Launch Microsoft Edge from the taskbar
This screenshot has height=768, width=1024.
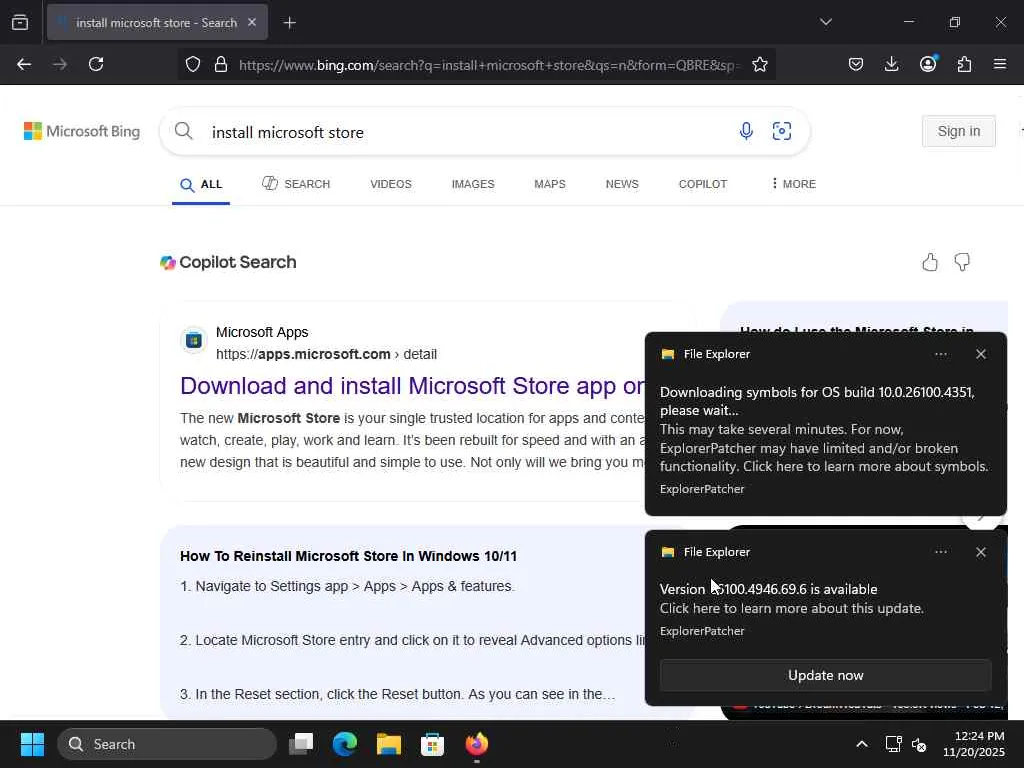pos(345,744)
